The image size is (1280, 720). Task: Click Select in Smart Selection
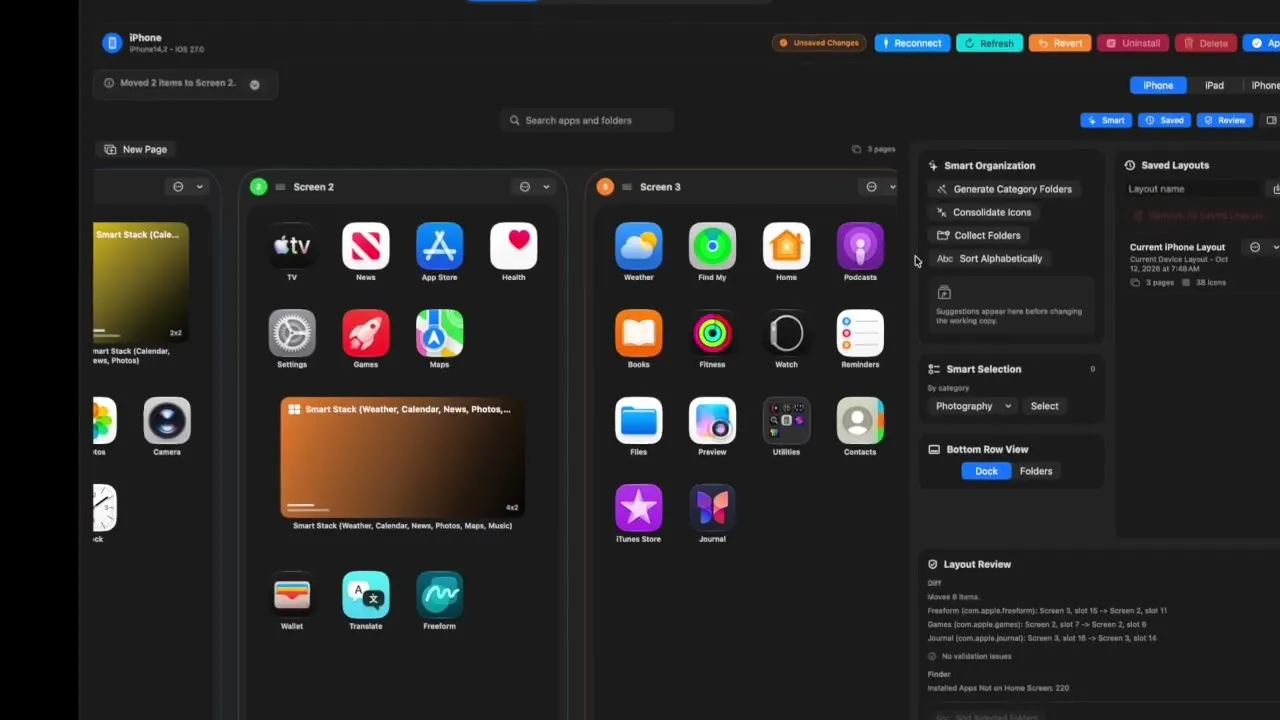(1044, 406)
